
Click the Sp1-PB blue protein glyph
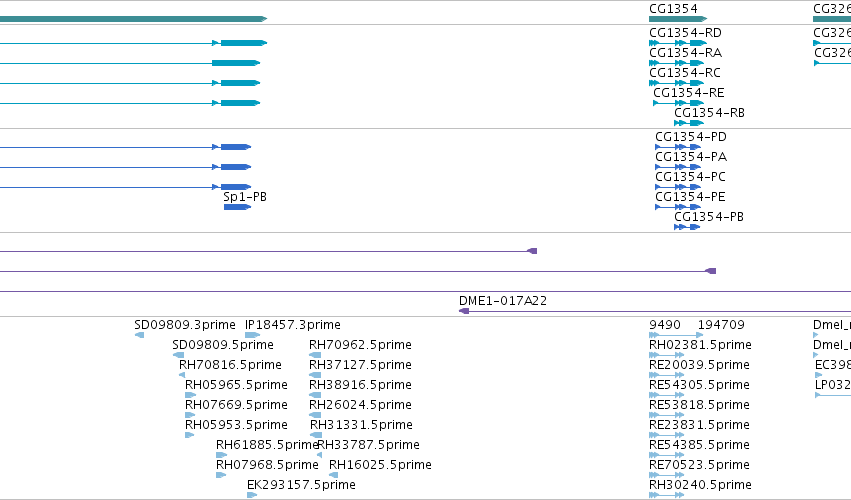pos(237,207)
